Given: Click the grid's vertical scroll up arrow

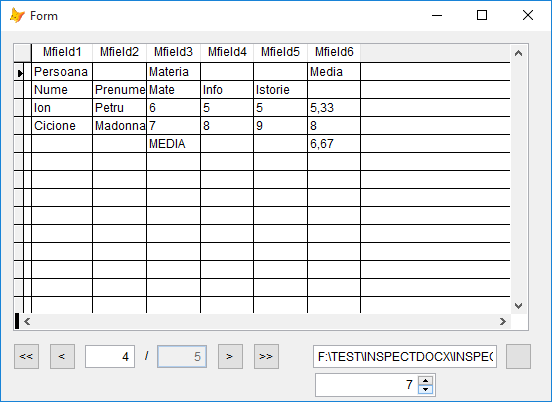Looking at the screenshot, I should coord(518,54).
